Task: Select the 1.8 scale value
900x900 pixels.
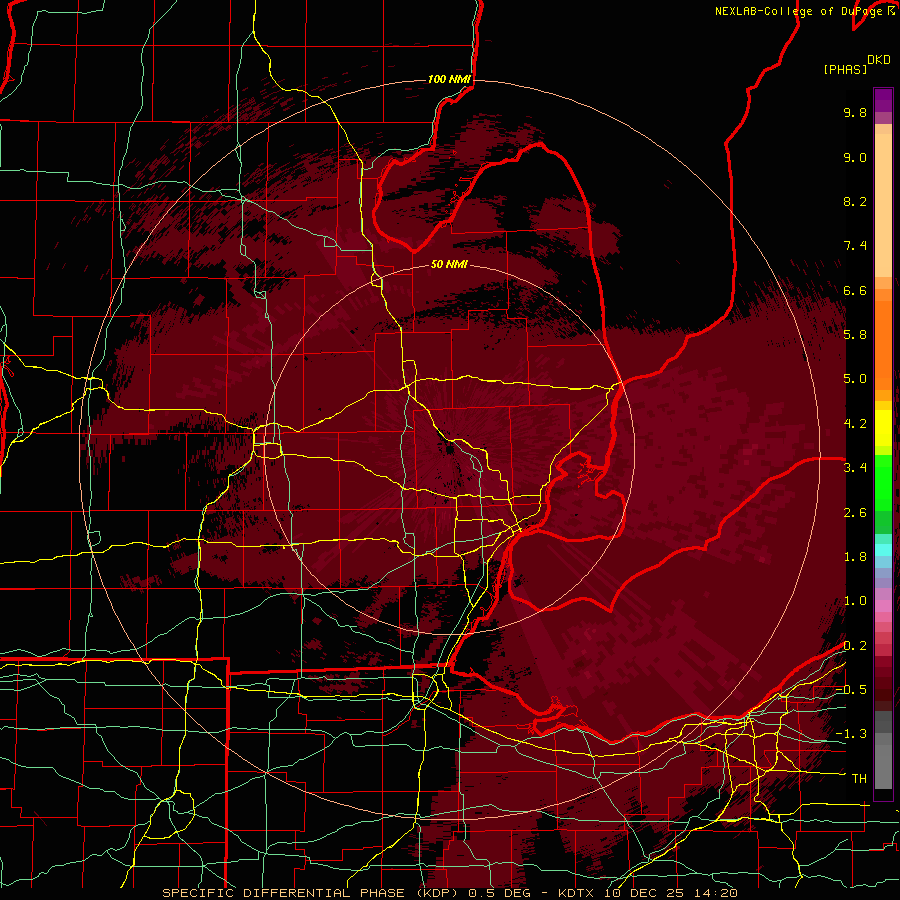Action: [x=855, y=557]
